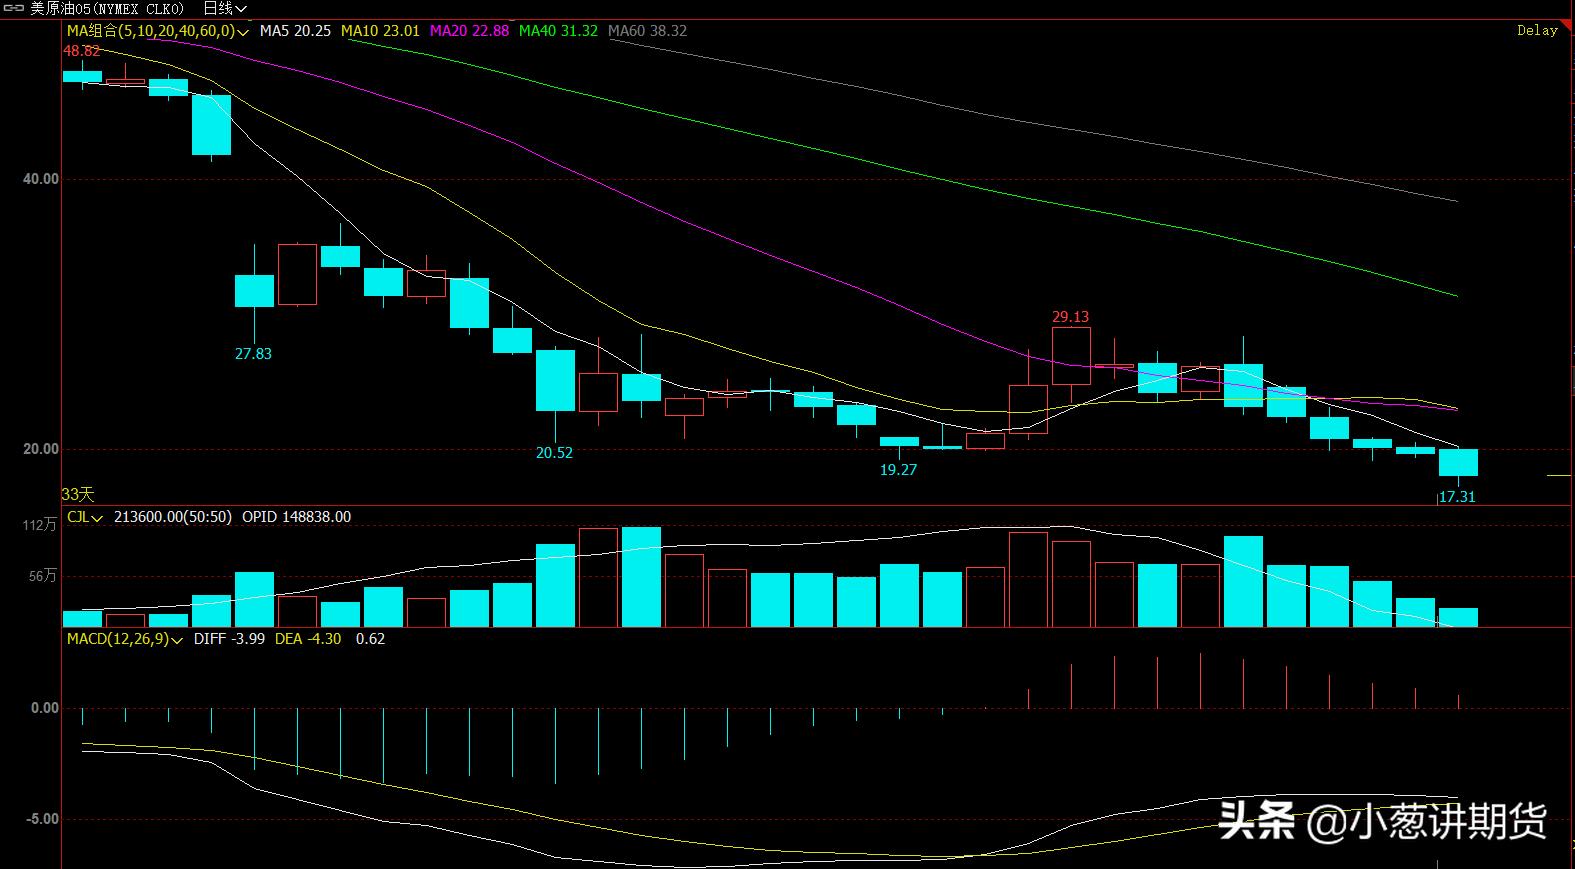Expand the MA组合(5,10,20,40,60,0) indicator dropdown
This screenshot has height=869, width=1575.
159,31
